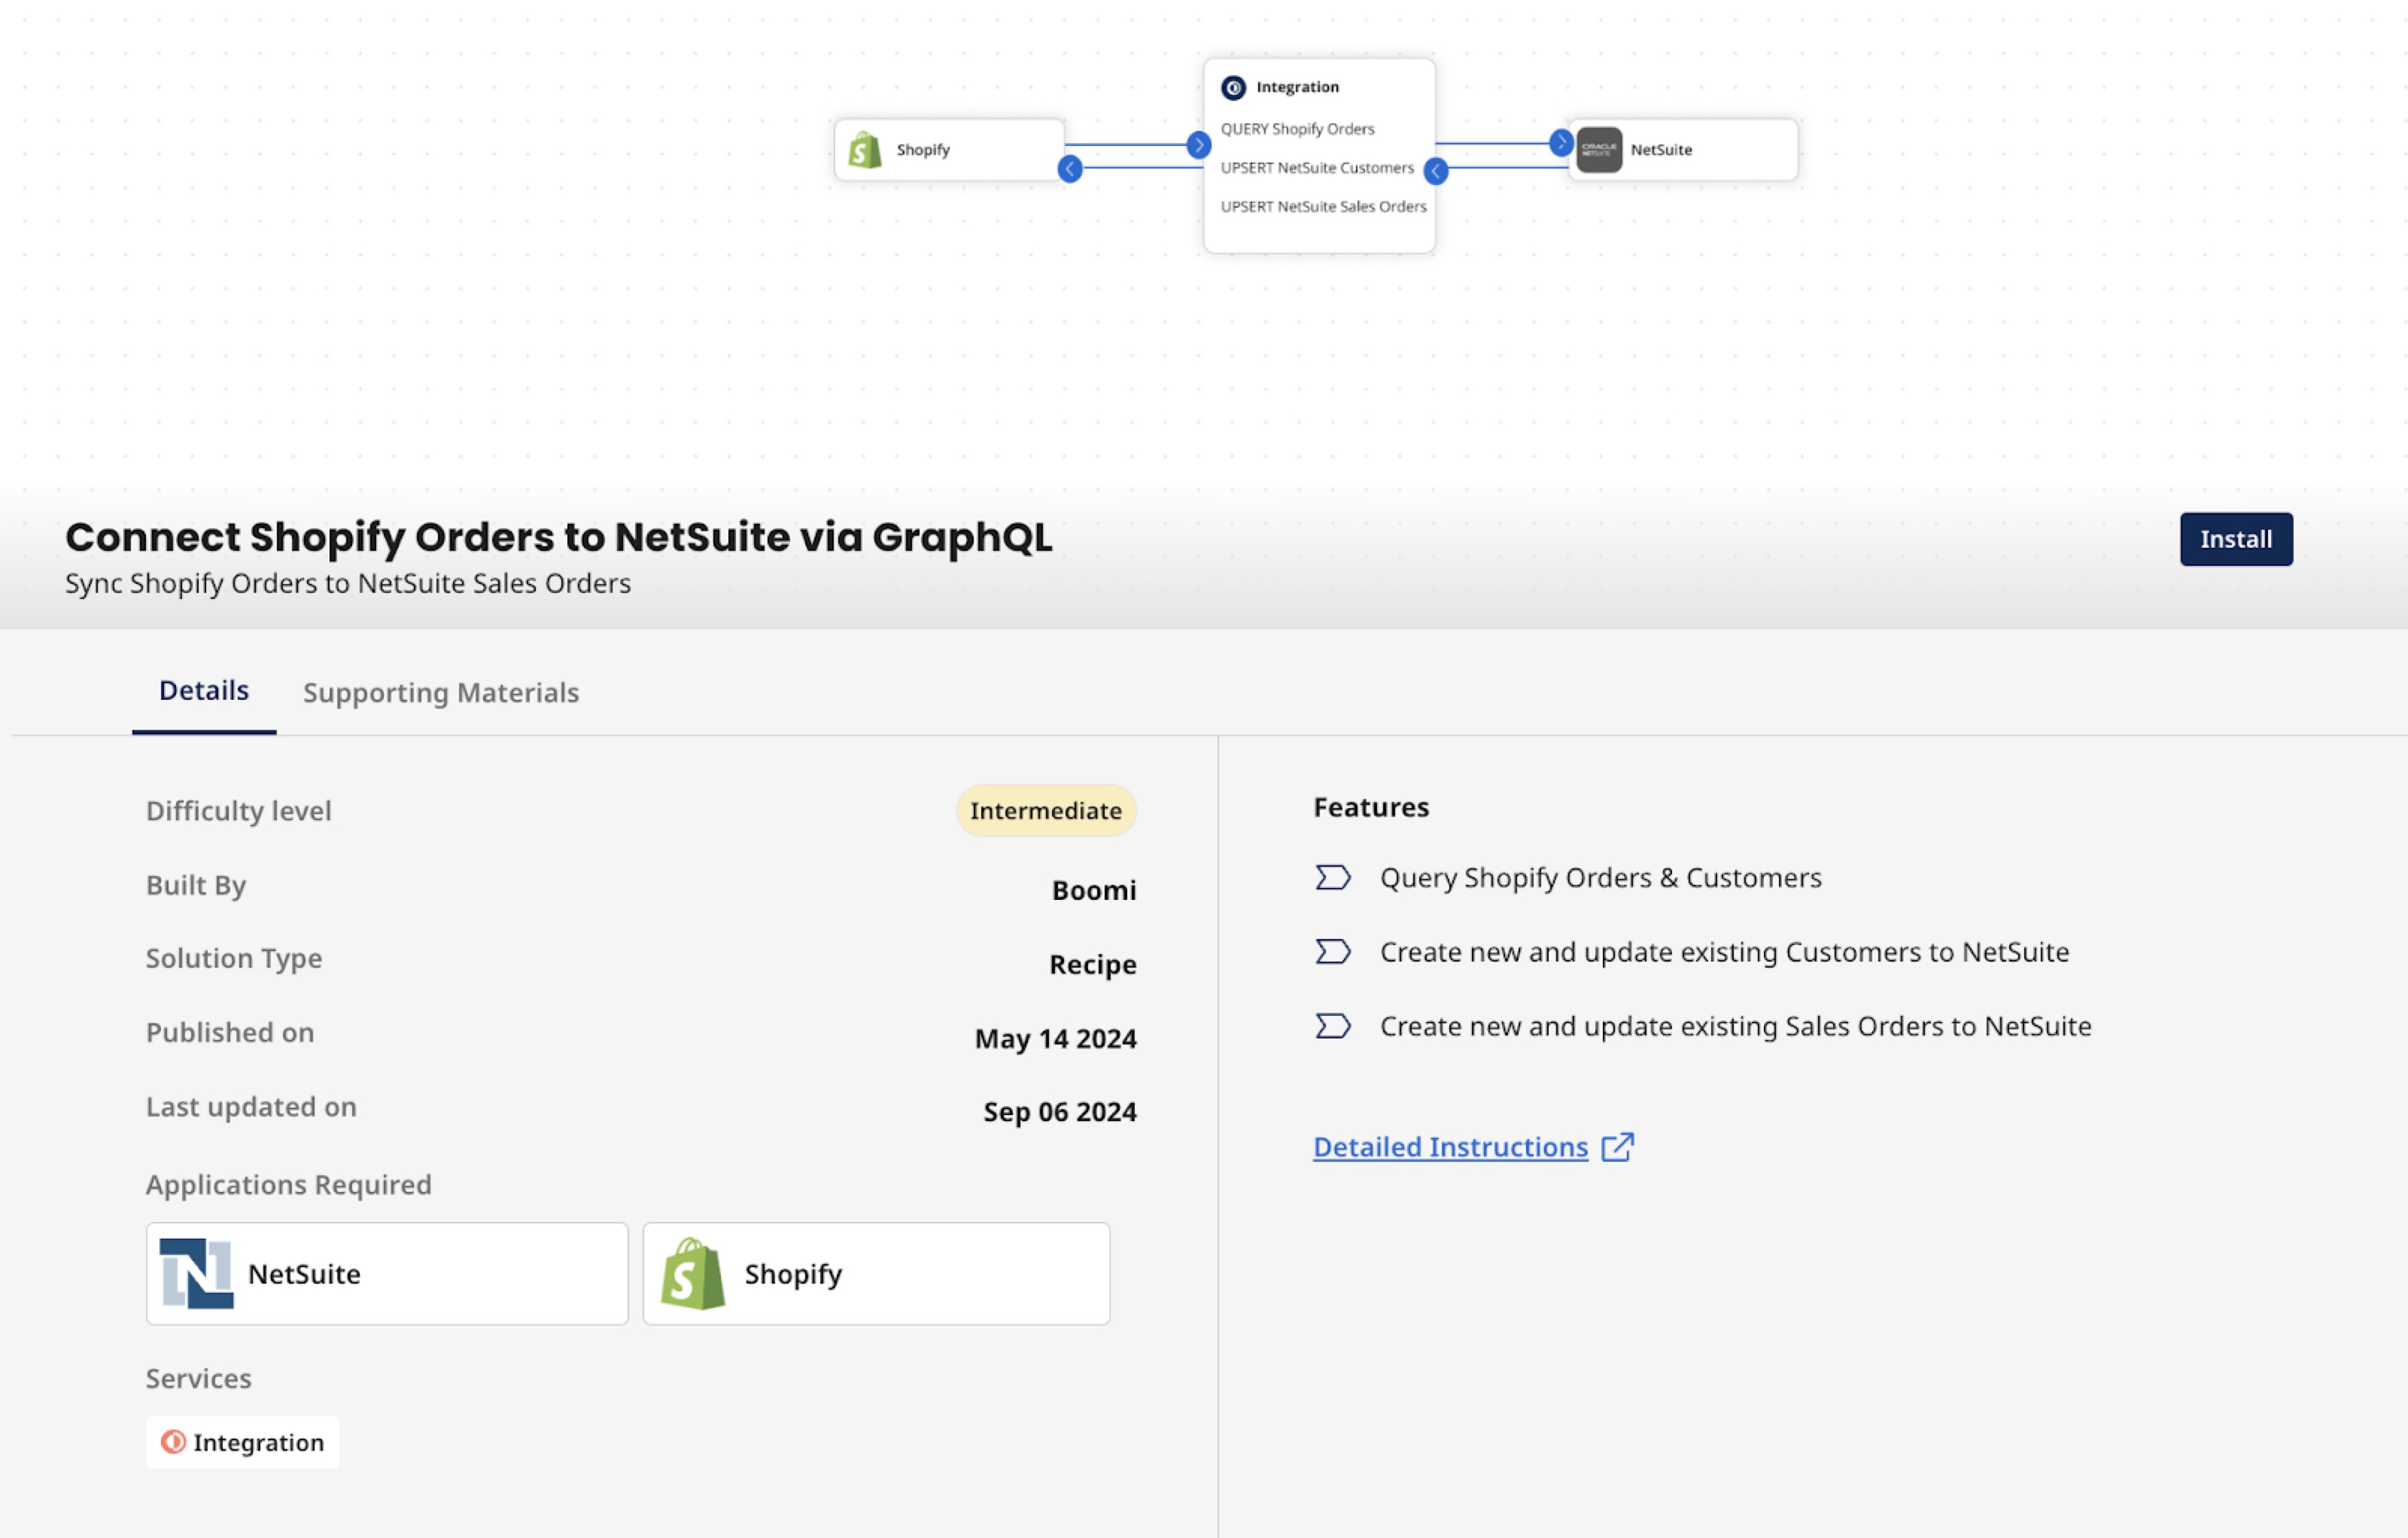
Task: Click the NetSuite logo under Applications Required
Action: point(197,1273)
